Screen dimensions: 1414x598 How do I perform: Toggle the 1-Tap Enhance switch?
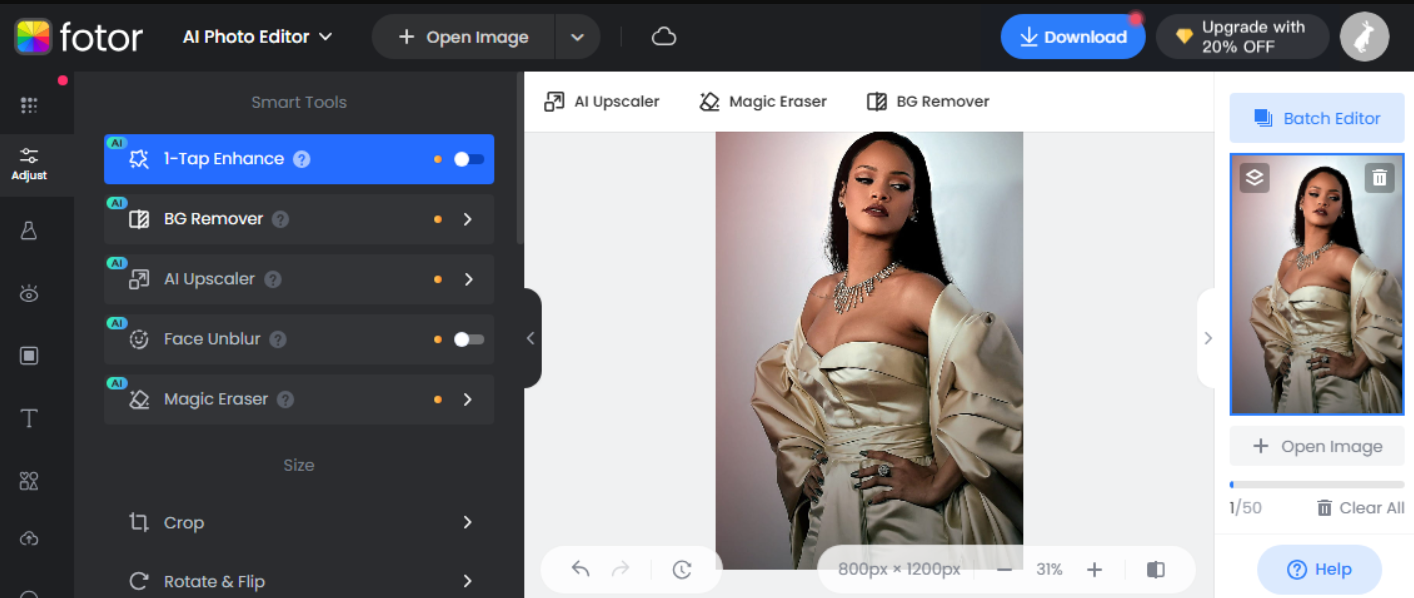(x=468, y=159)
